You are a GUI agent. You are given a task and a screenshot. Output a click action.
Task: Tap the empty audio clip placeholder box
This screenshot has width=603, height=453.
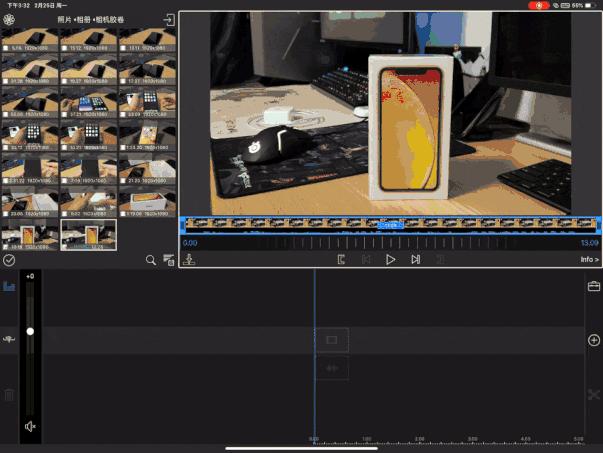click(x=332, y=368)
